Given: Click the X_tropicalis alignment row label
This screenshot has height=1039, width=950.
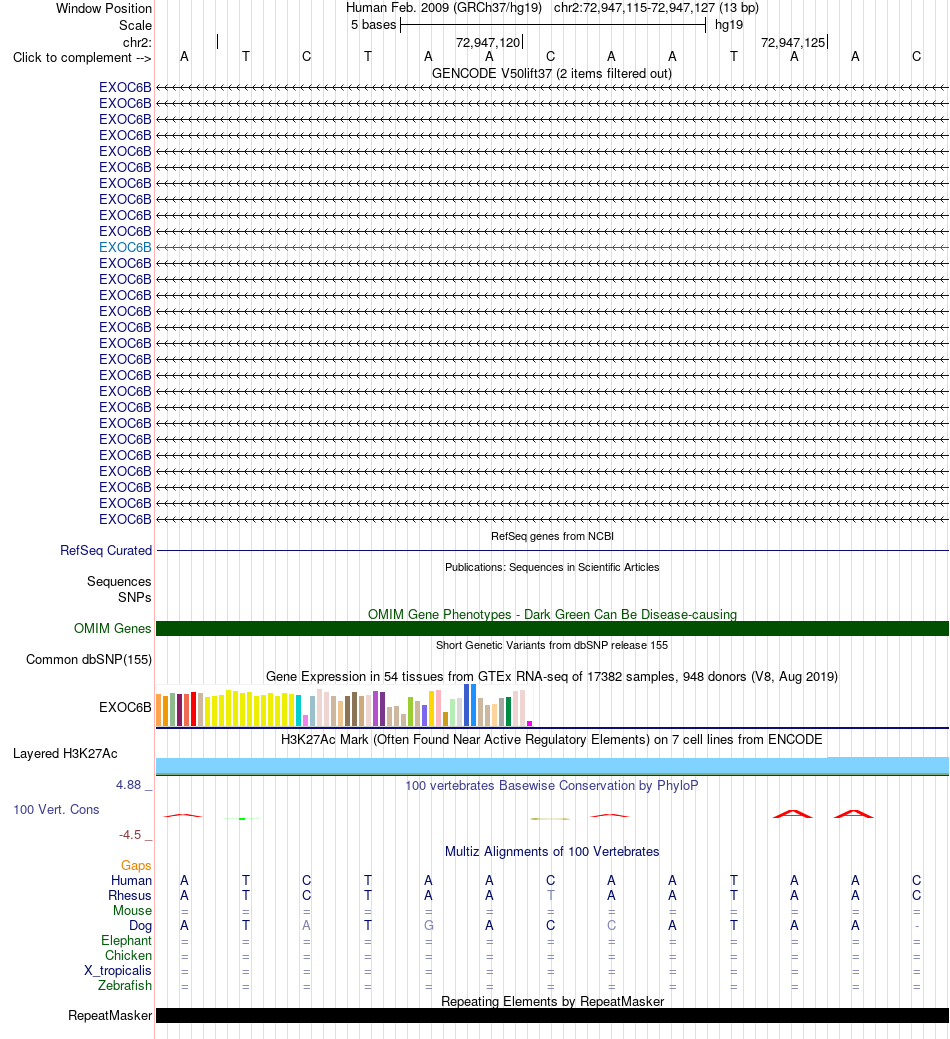Looking at the screenshot, I should [x=118, y=971].
